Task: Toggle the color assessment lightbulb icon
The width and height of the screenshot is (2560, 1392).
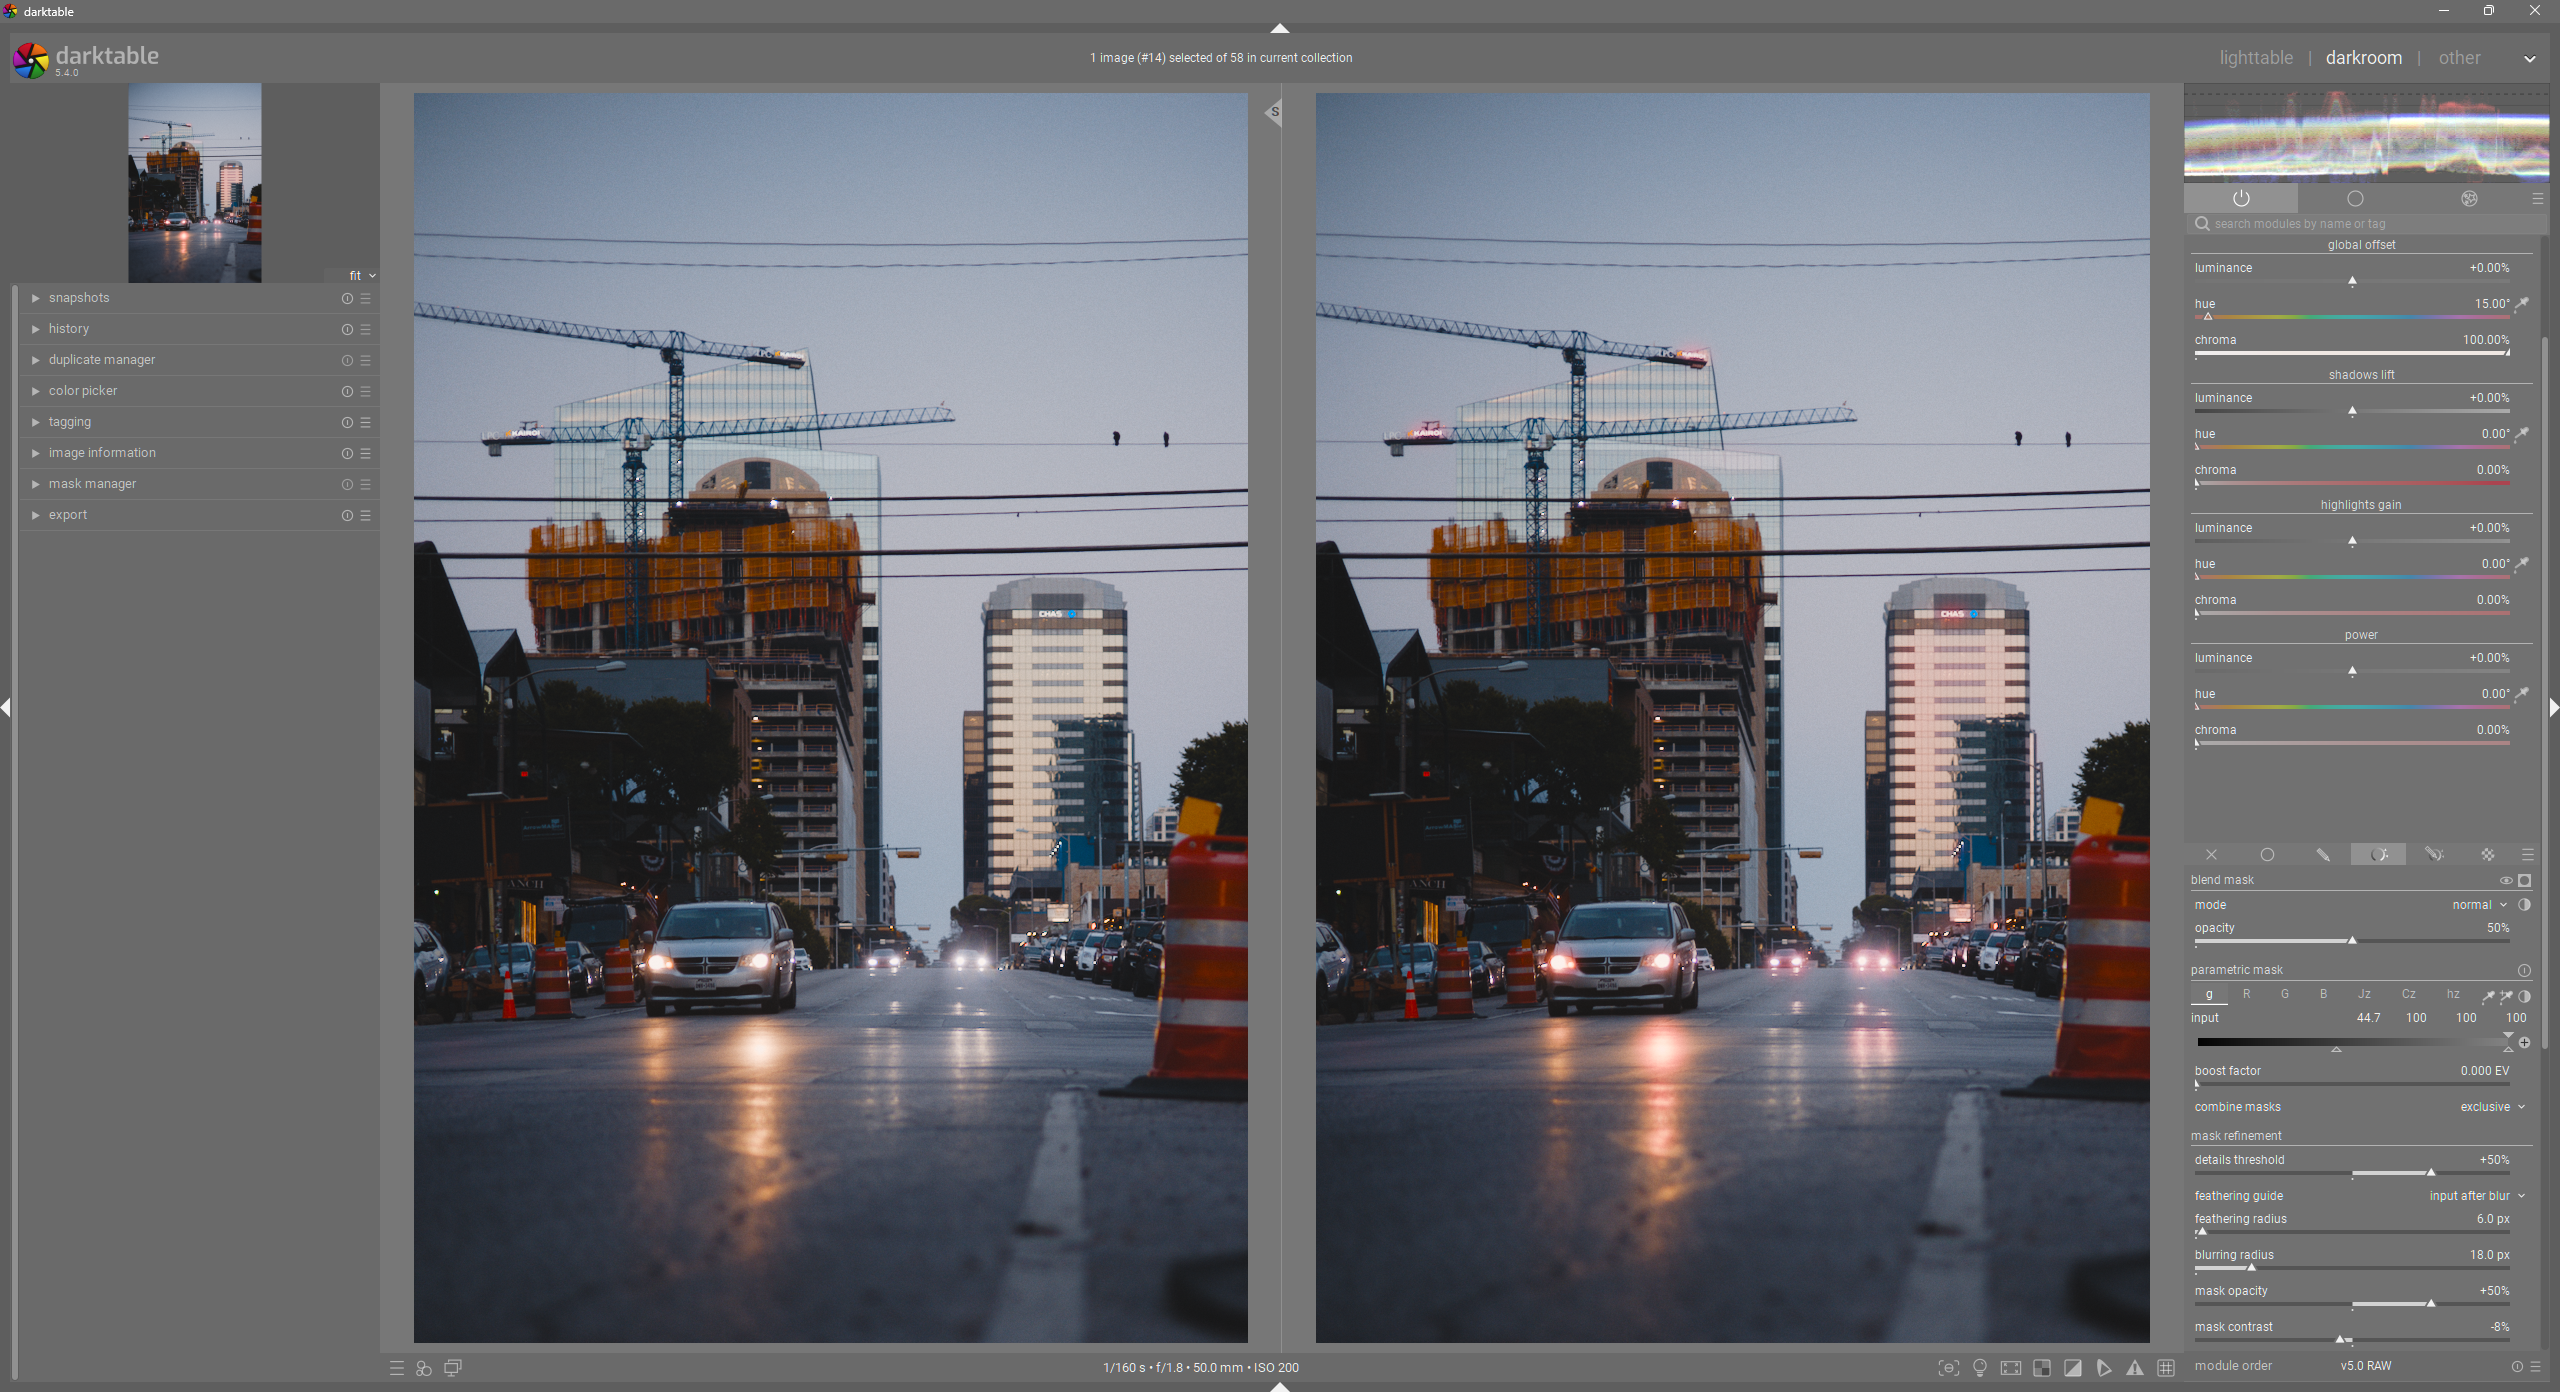Action: coord(1979,1367)
